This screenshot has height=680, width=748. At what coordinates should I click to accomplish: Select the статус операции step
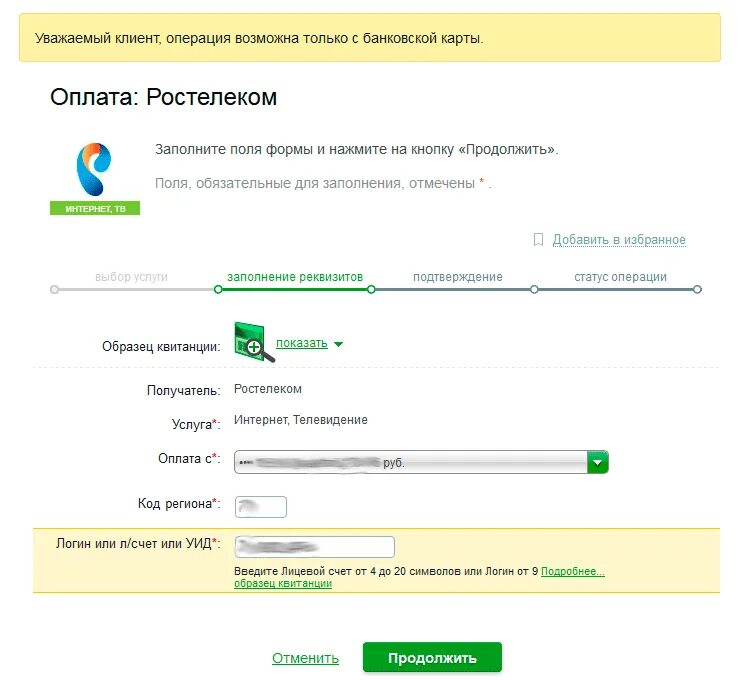[620, 277]
